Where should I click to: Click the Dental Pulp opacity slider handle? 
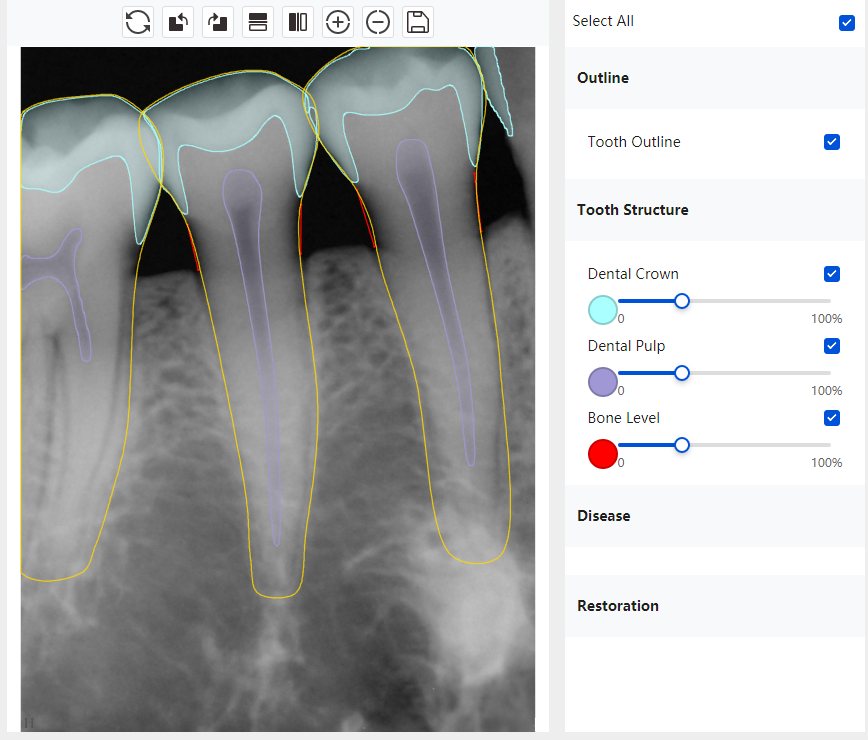682,373
